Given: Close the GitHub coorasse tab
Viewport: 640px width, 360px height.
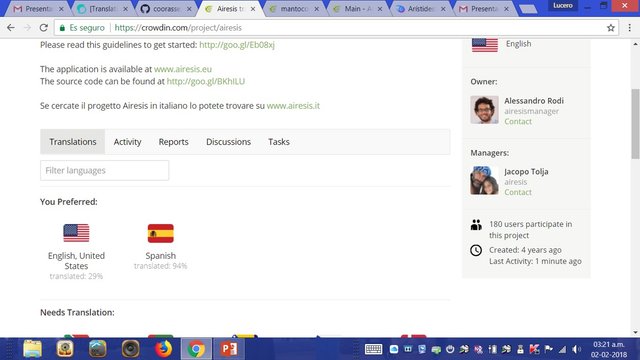Looking at the screenshot, I should pyautogui.click(x=189, y=9).
